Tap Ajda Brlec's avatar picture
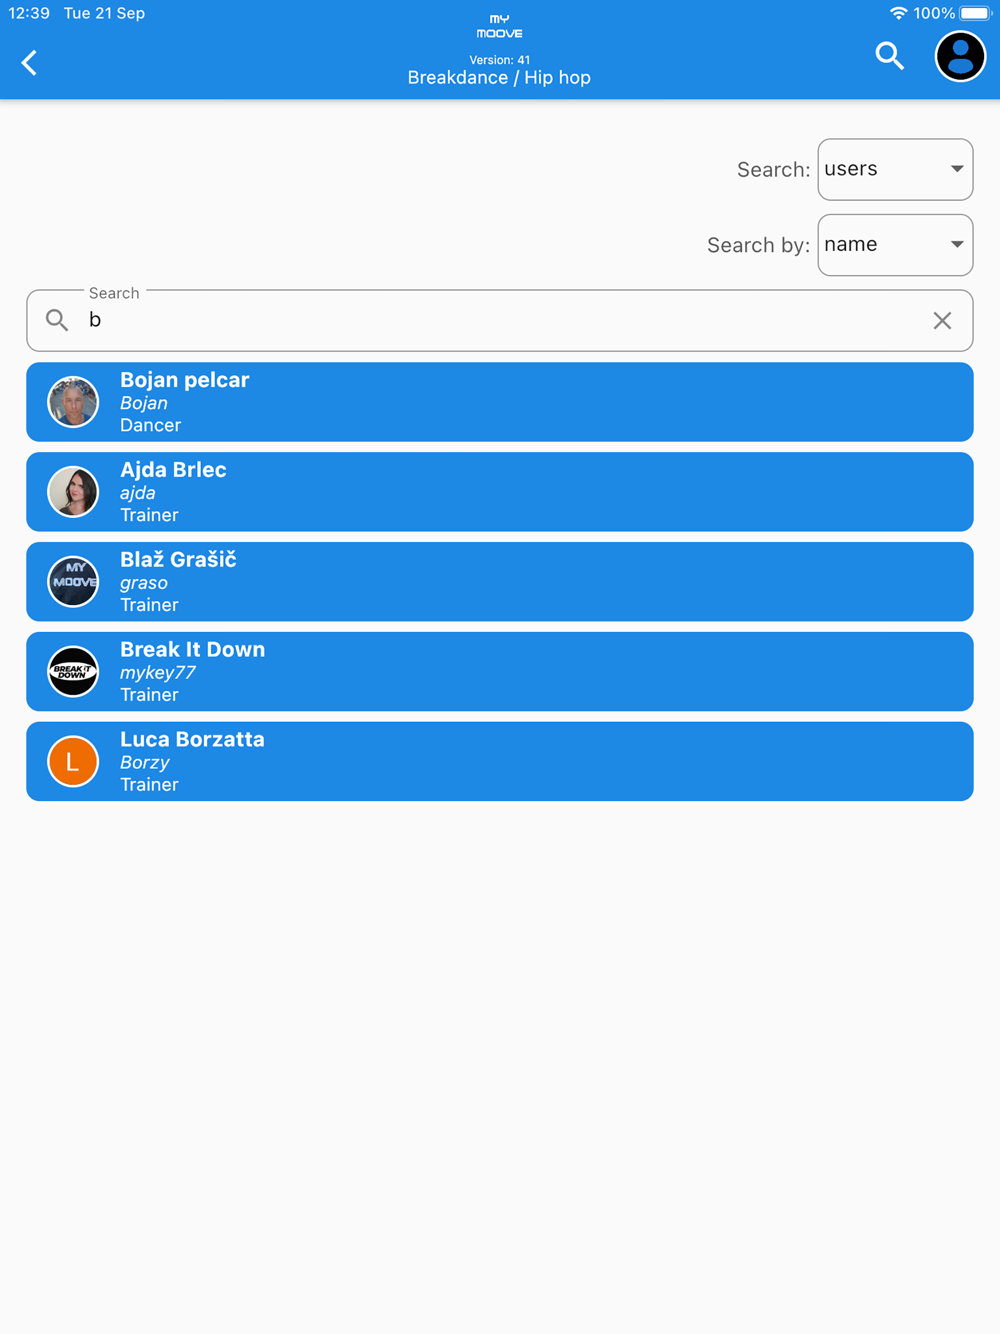Screen dimensions: 1000x1334 pos(73,492)
